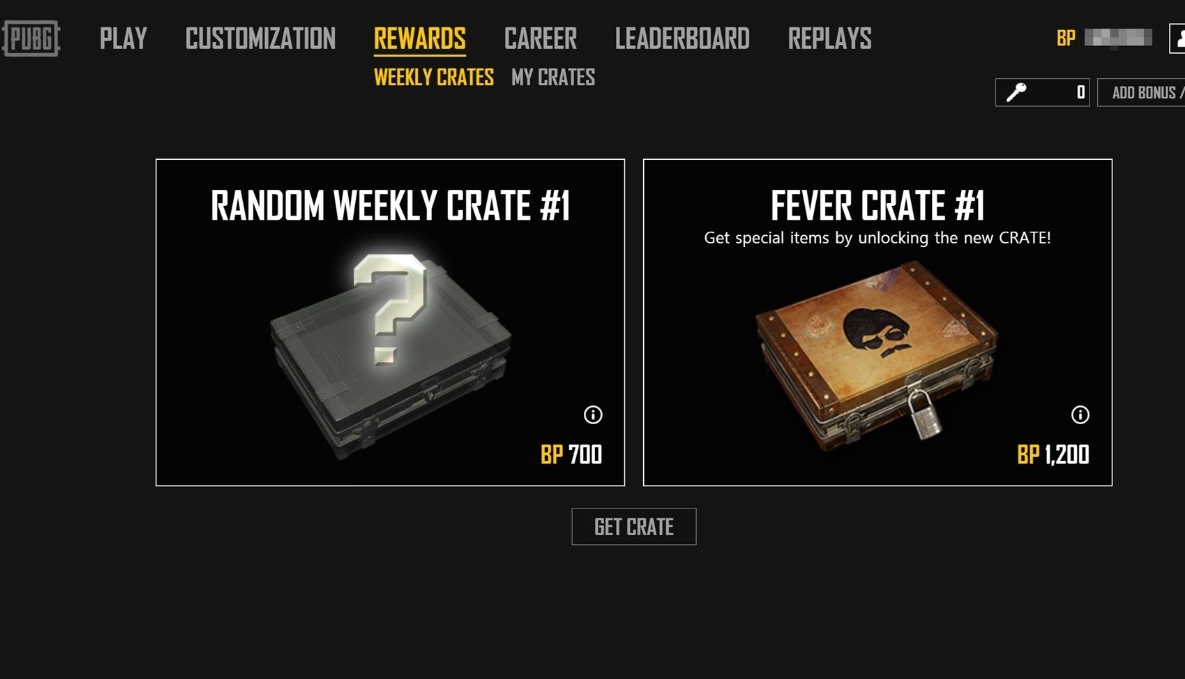Switch to the Weekly Crates tab

(434, 77)
